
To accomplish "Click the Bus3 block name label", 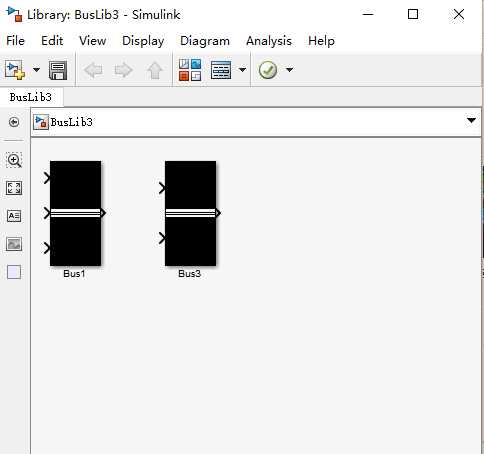I will click(190, 274).
